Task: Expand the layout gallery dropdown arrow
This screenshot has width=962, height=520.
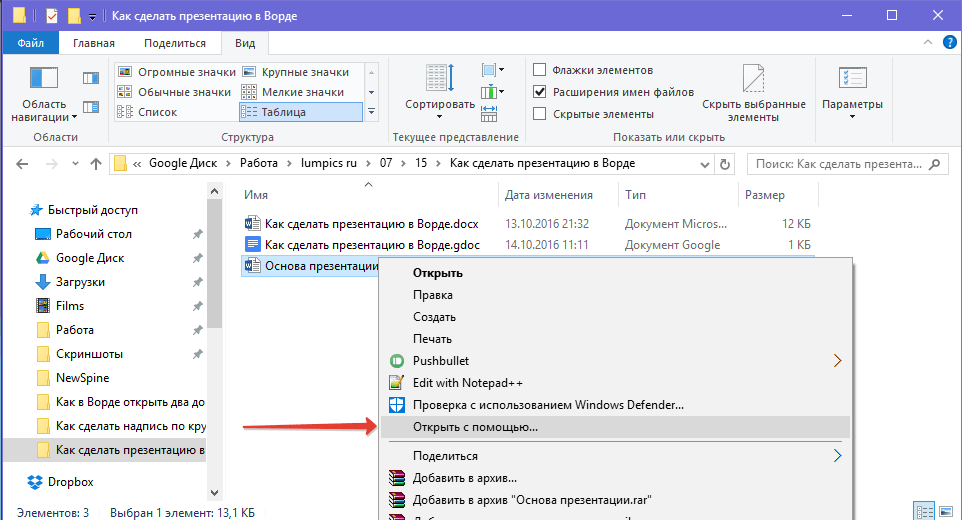Action: [372, 112]
